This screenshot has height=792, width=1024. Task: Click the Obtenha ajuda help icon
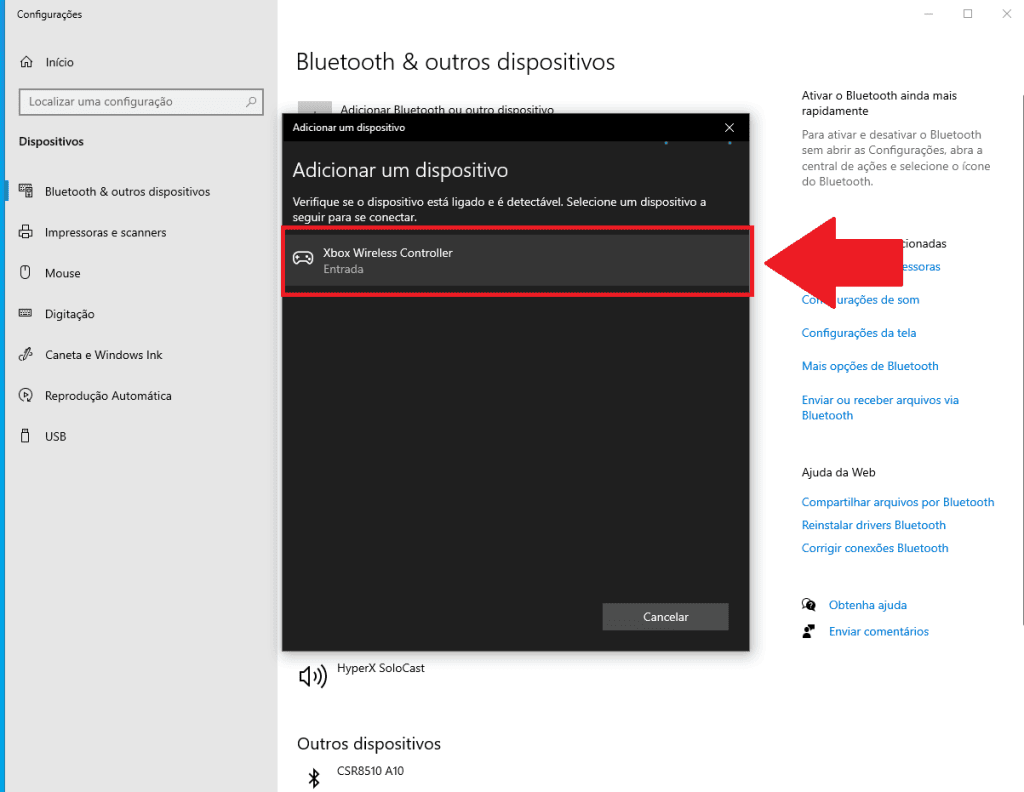coord(810,604)
